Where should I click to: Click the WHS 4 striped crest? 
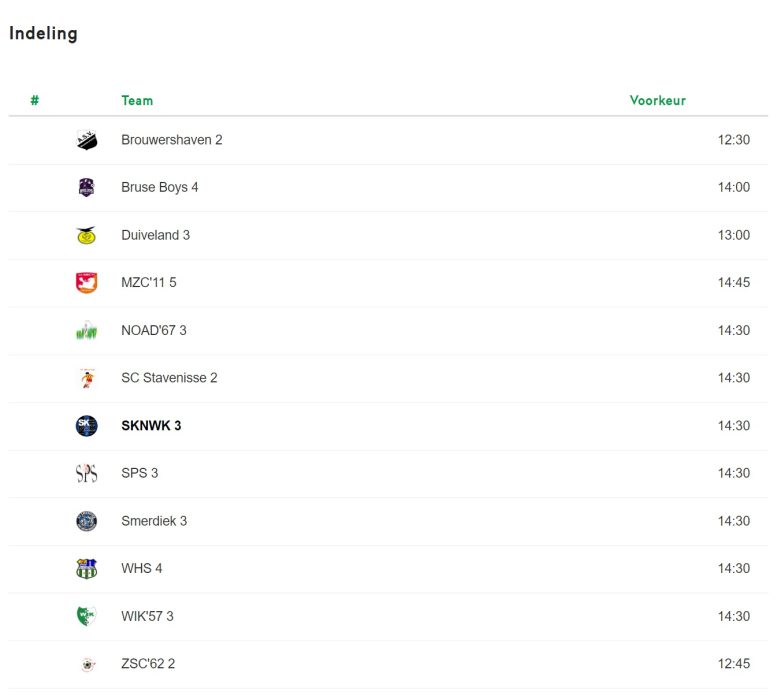(x=87, y=569)
